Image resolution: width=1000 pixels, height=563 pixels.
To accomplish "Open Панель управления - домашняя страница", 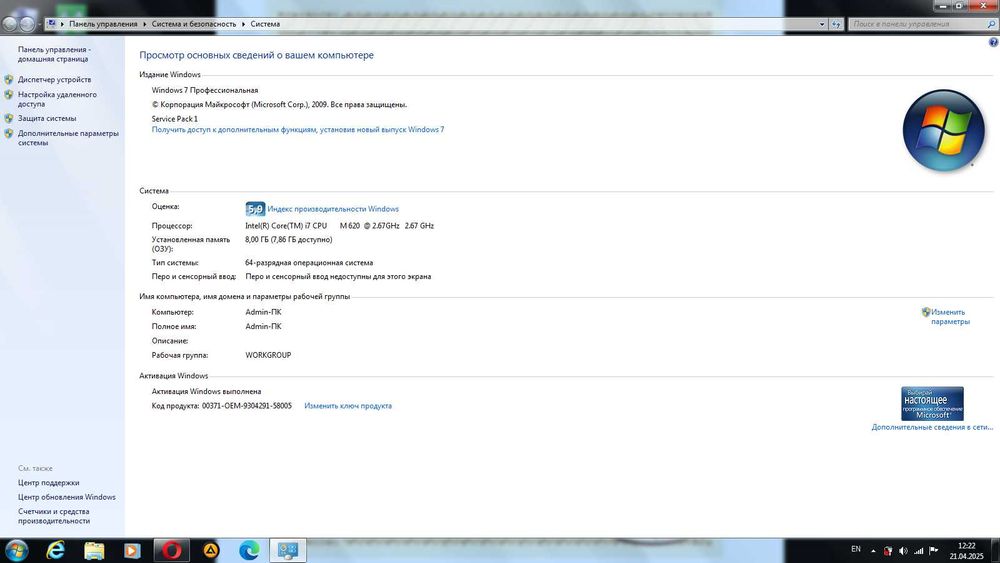I will (x=54, y=54).
